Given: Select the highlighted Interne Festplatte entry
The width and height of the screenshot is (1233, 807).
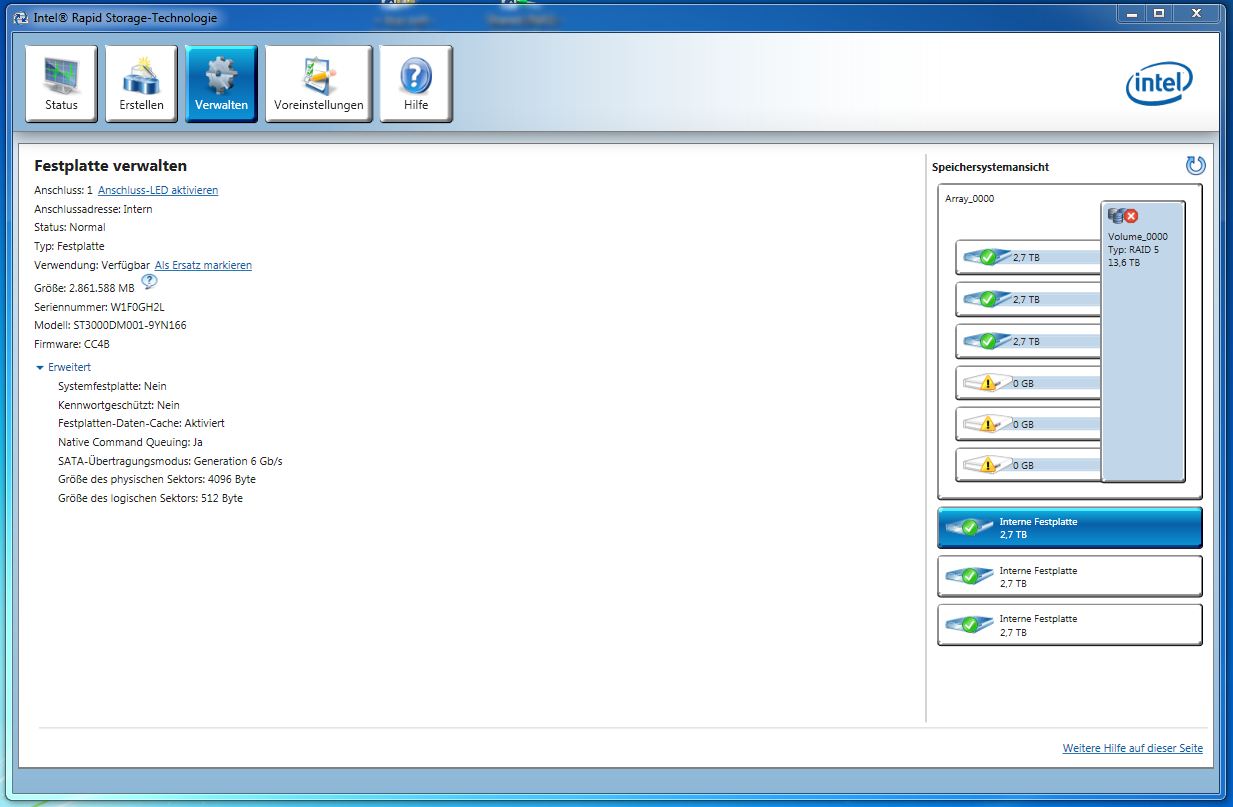Looking at the screenshot, I should pyautogui.click(x=1070, y=528).
